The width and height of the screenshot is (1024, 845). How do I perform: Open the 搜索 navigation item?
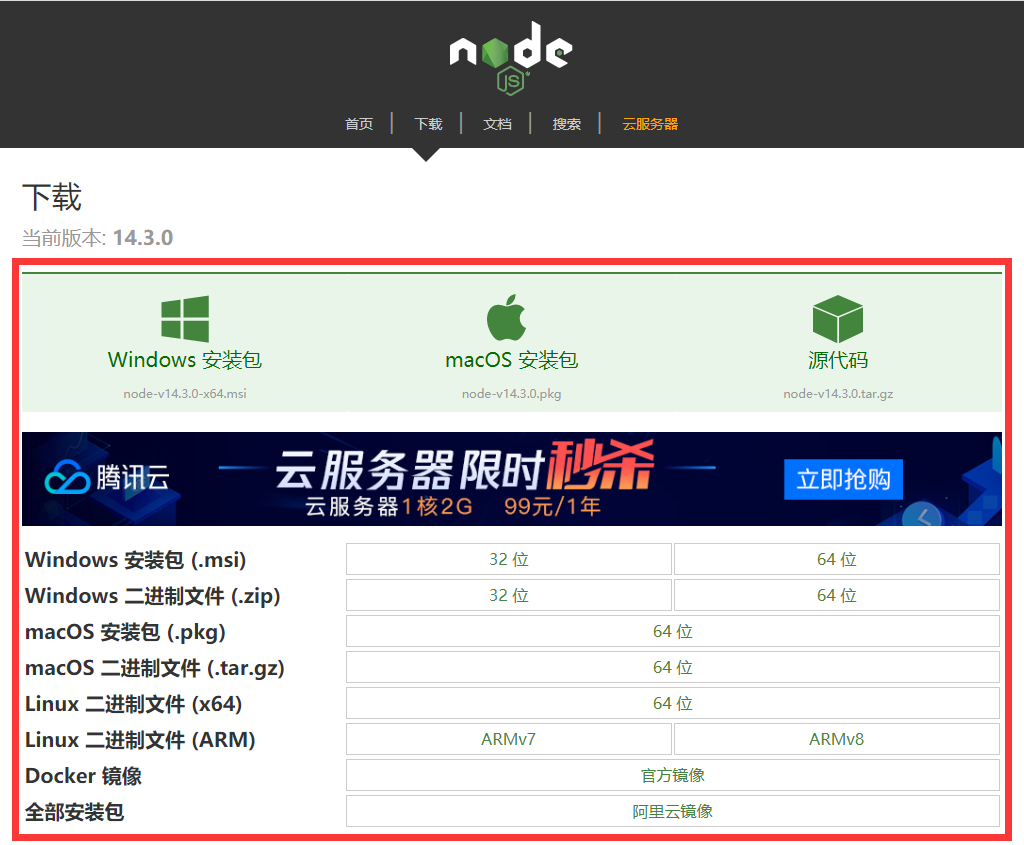(567, 124)
